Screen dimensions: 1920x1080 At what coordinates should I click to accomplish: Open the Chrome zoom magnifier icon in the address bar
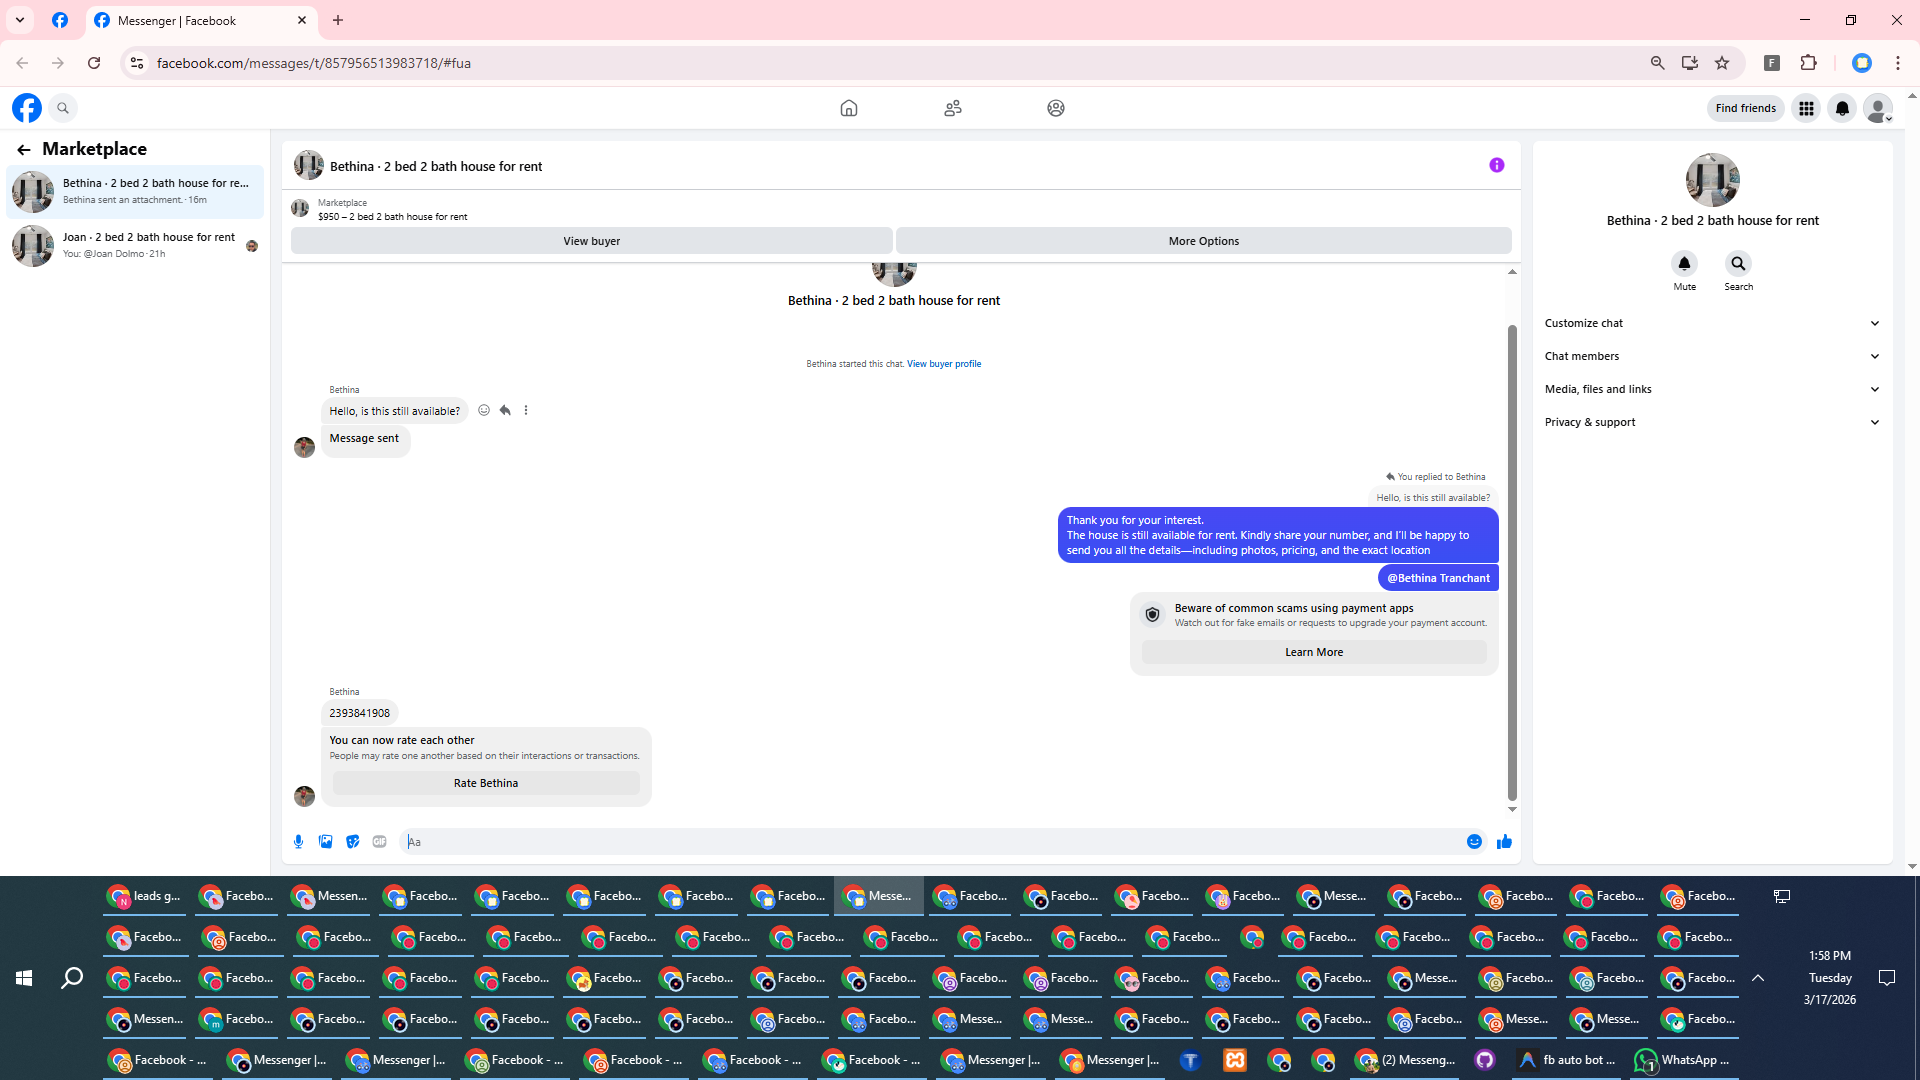[x=1658, y=63]
